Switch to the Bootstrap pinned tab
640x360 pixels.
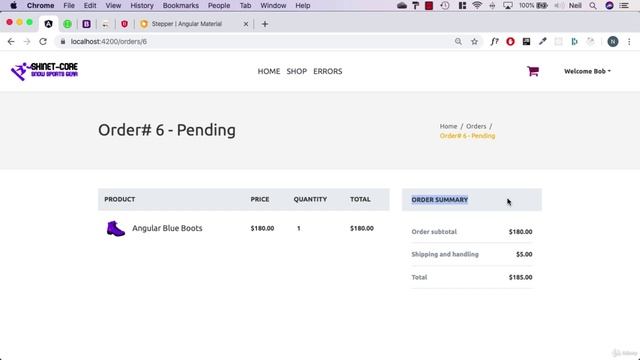[87, 24]
